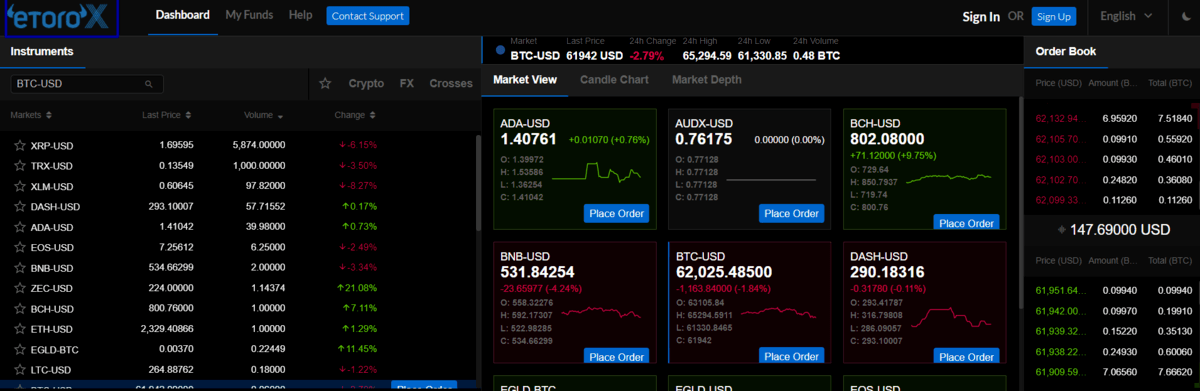Open the Market Depth tab
Screen dimensions: 1200x391
[707, 80]
